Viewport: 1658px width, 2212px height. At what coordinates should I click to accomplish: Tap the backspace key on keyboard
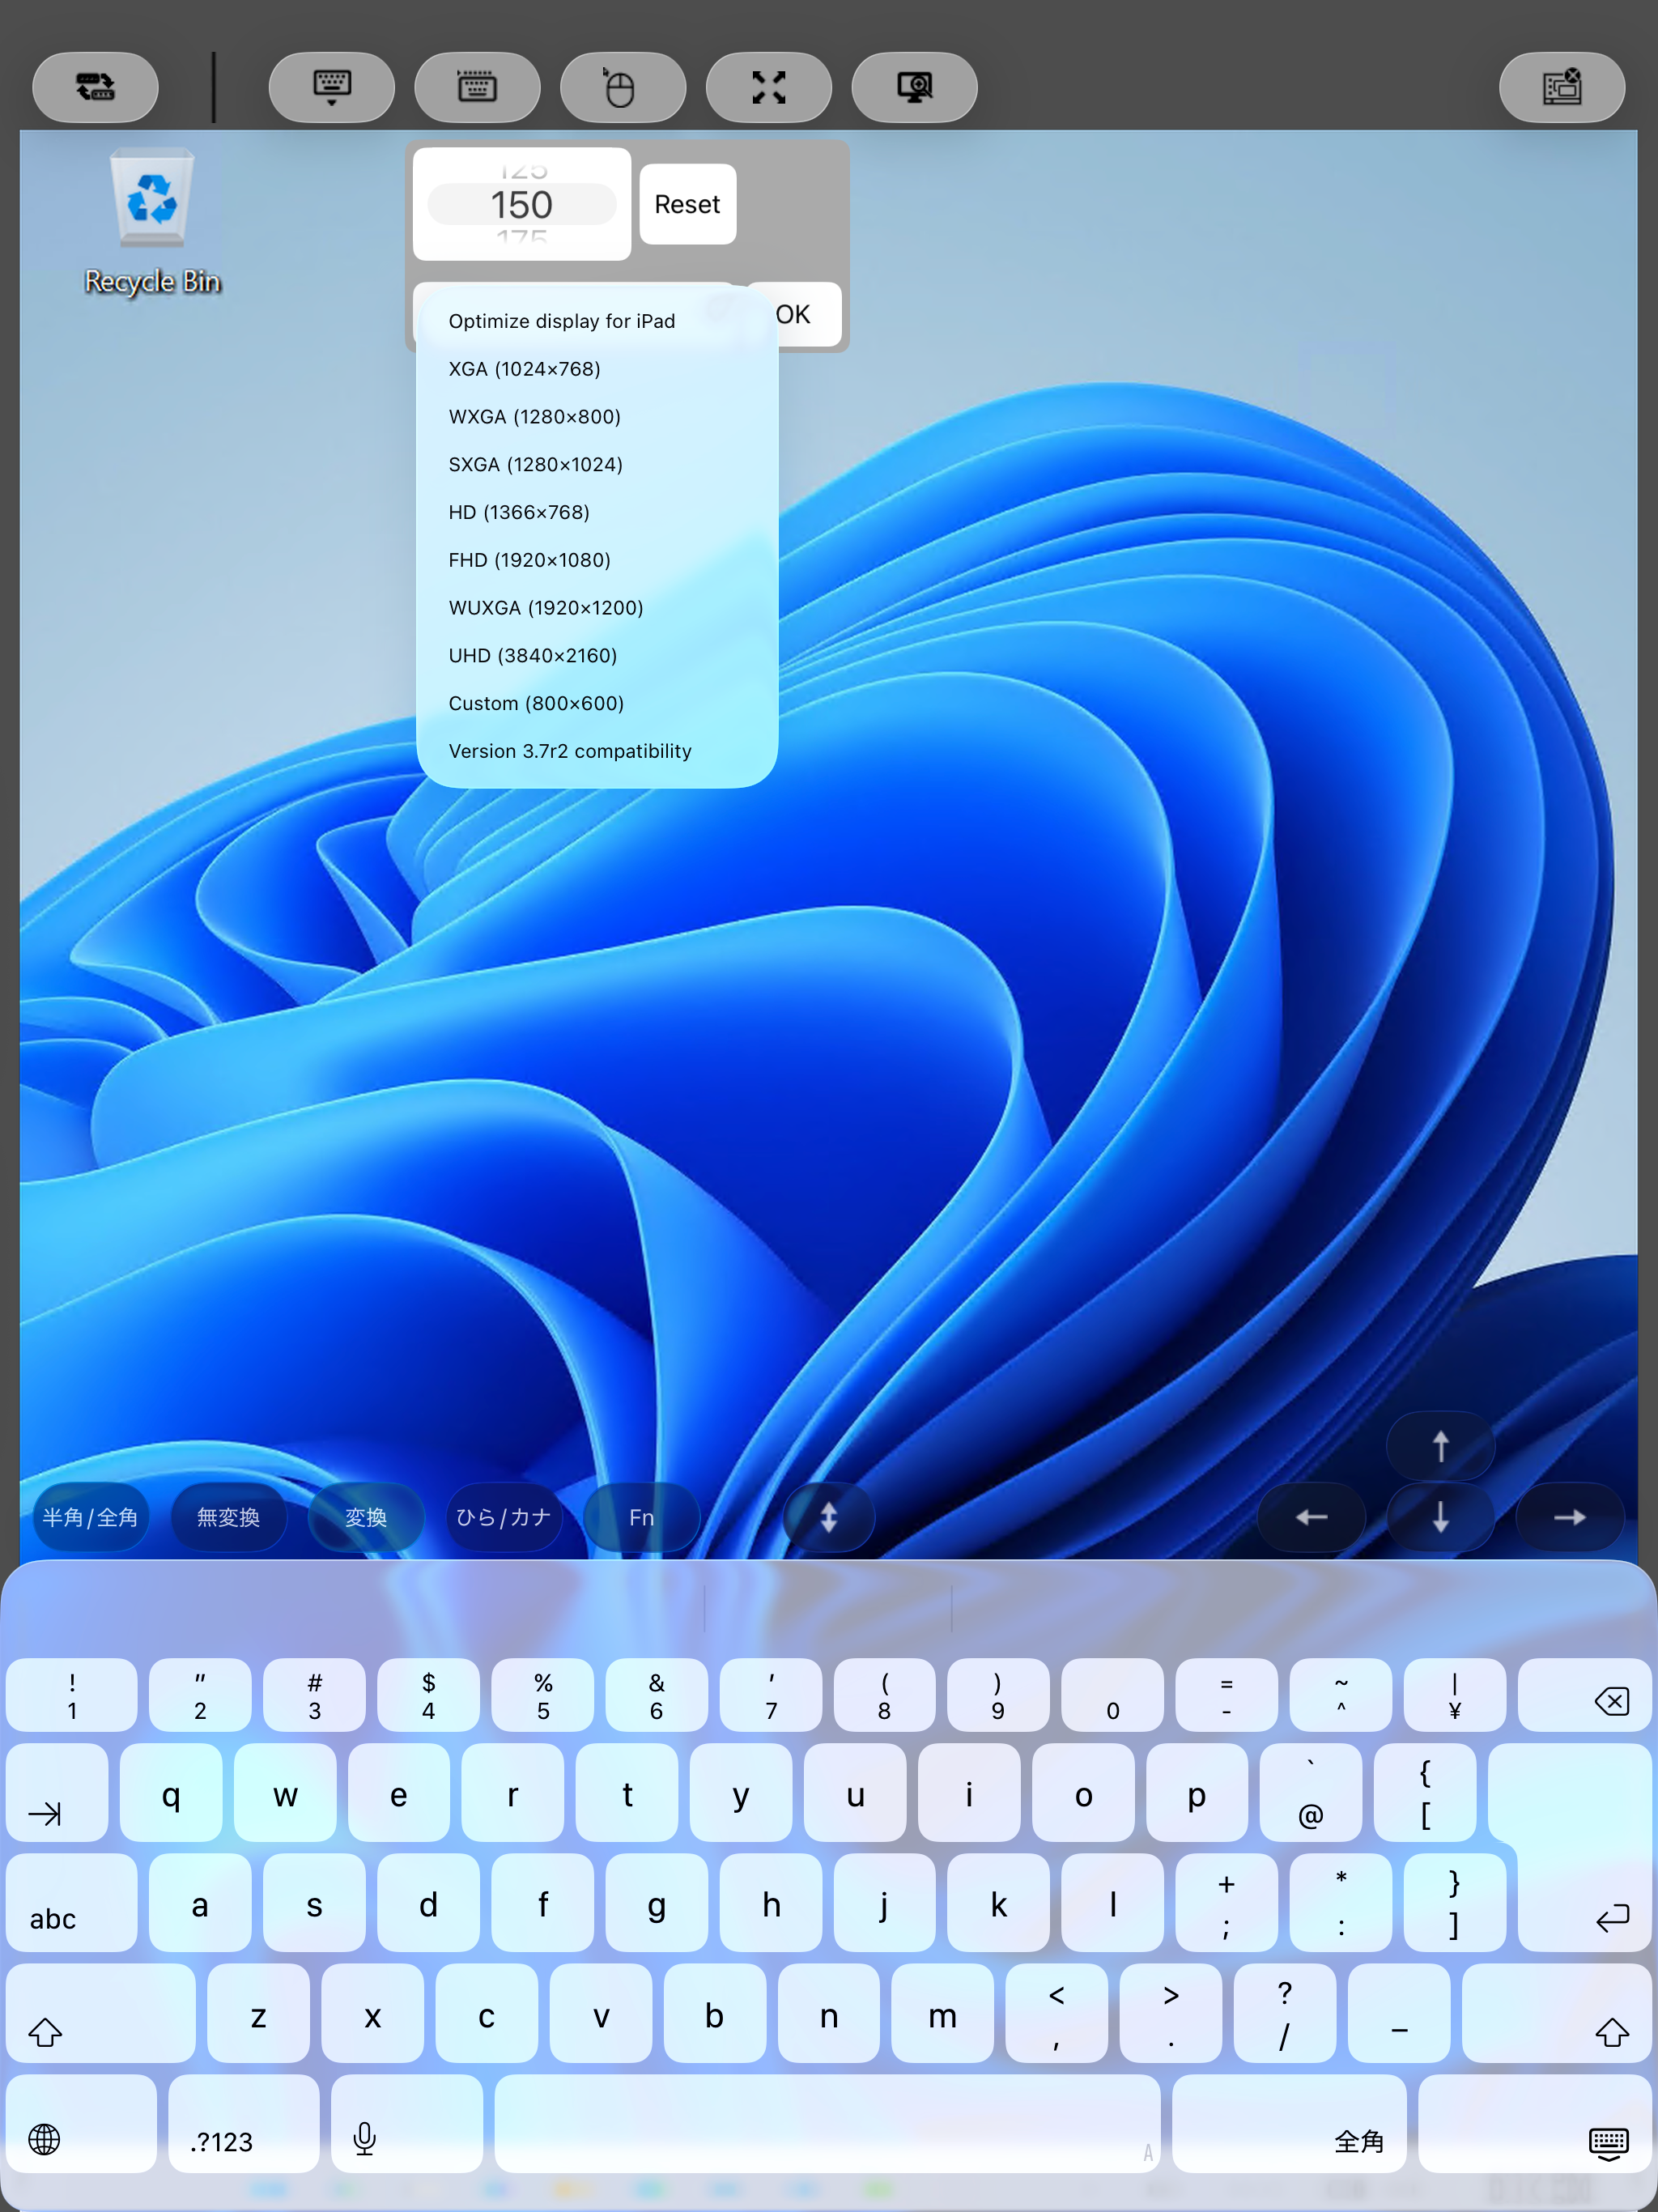click(x=1585, y=1695)
